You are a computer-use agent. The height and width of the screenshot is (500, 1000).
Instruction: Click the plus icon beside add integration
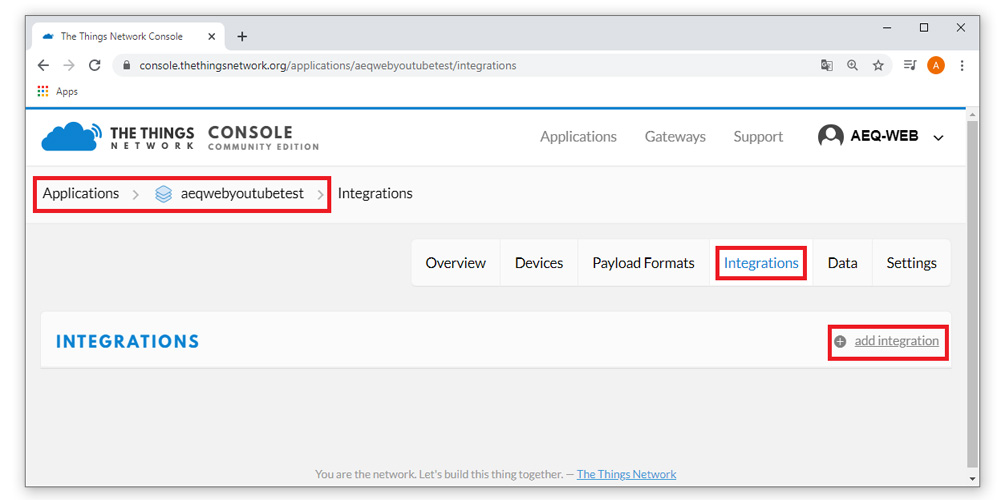tap(841, 341)
